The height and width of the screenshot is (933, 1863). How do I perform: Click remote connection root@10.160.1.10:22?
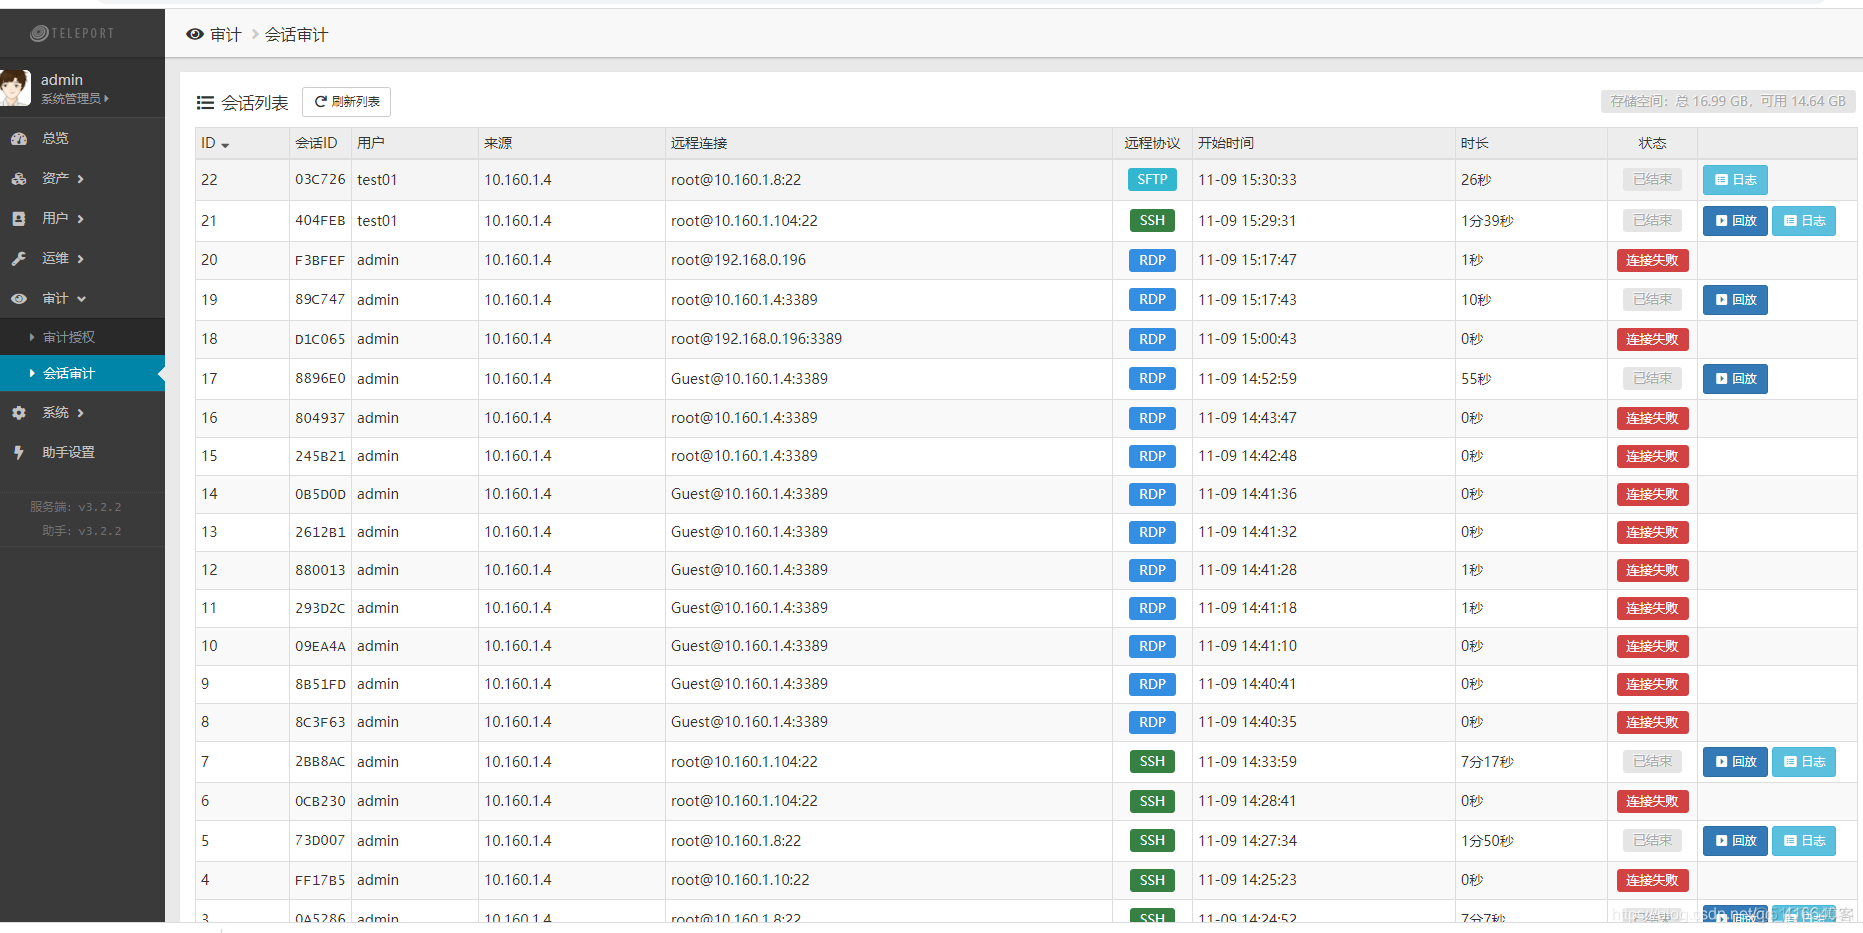tap(740, 880)
